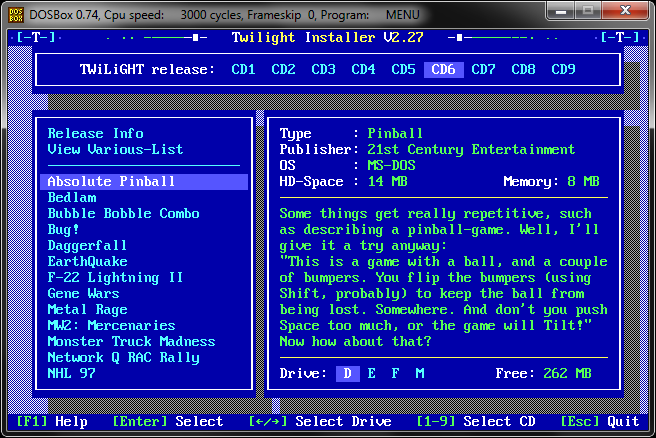Viewport: 656px width, 438px height.
Task: Click the Twilight Installer V2.27 title
Action: tap(328, 38)
